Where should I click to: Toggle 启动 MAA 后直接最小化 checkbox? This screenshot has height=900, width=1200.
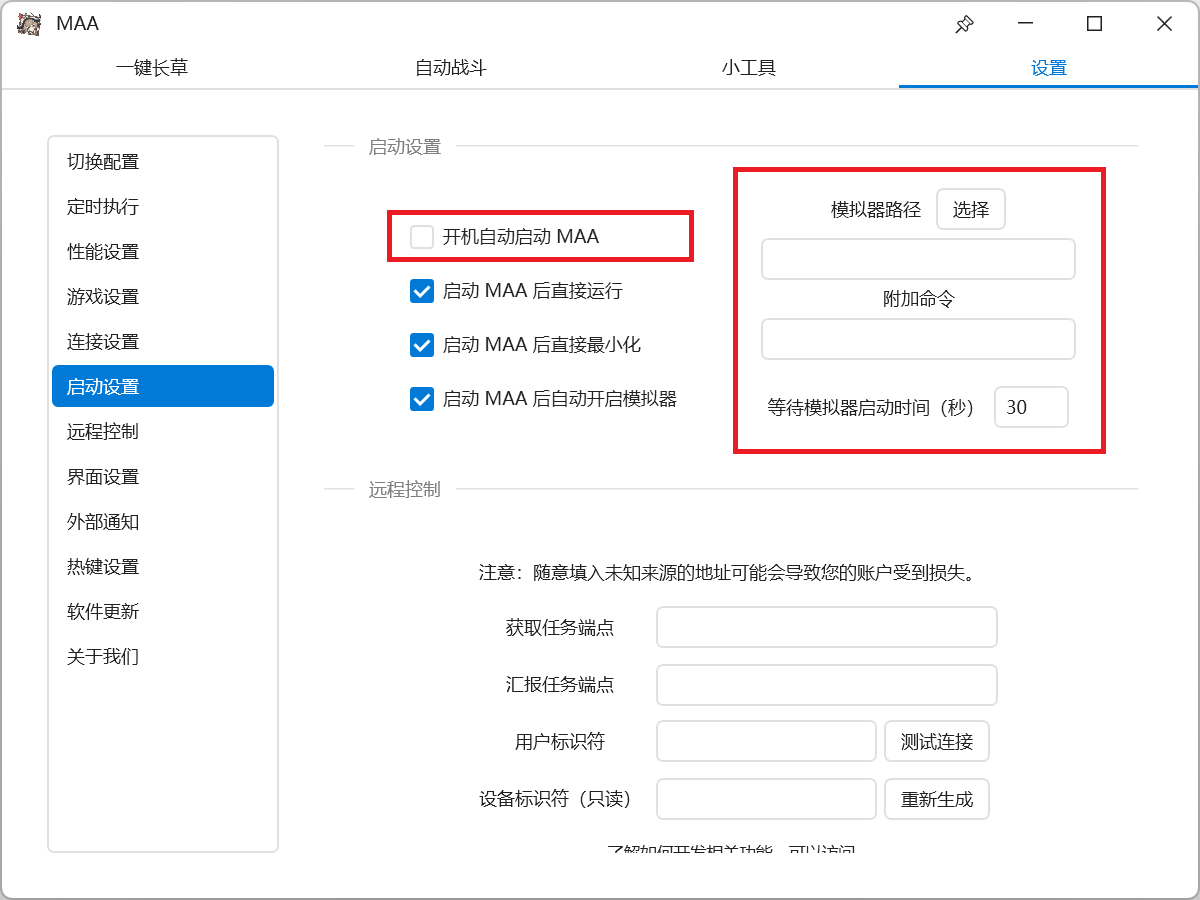point(422,345)
